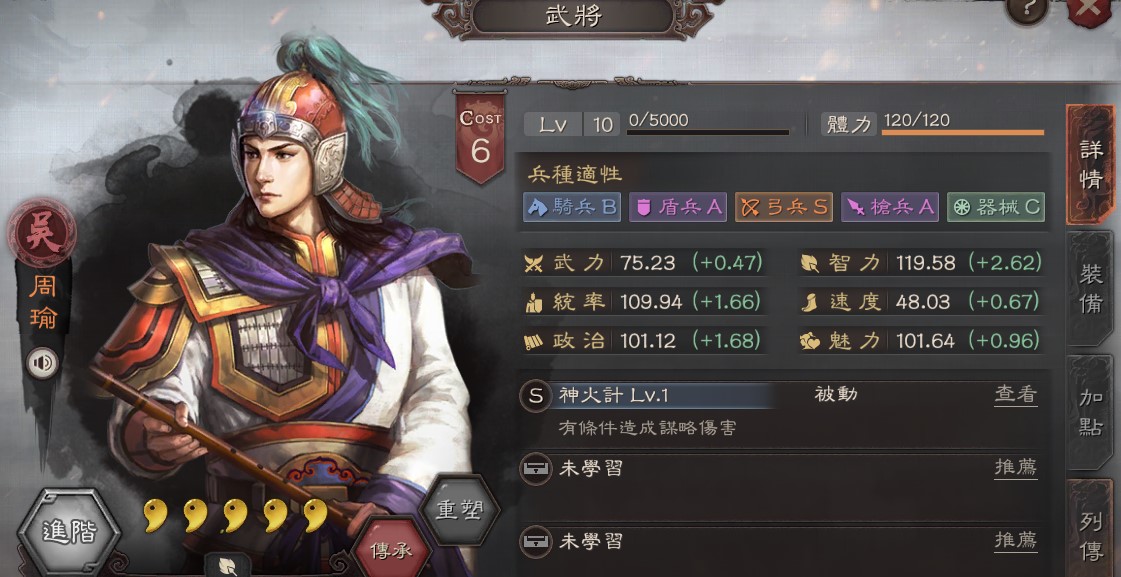Play Zhou Yu's voice with speaker icon
The height and width of the screenshot is (577, 1121).
pos(43,363)
